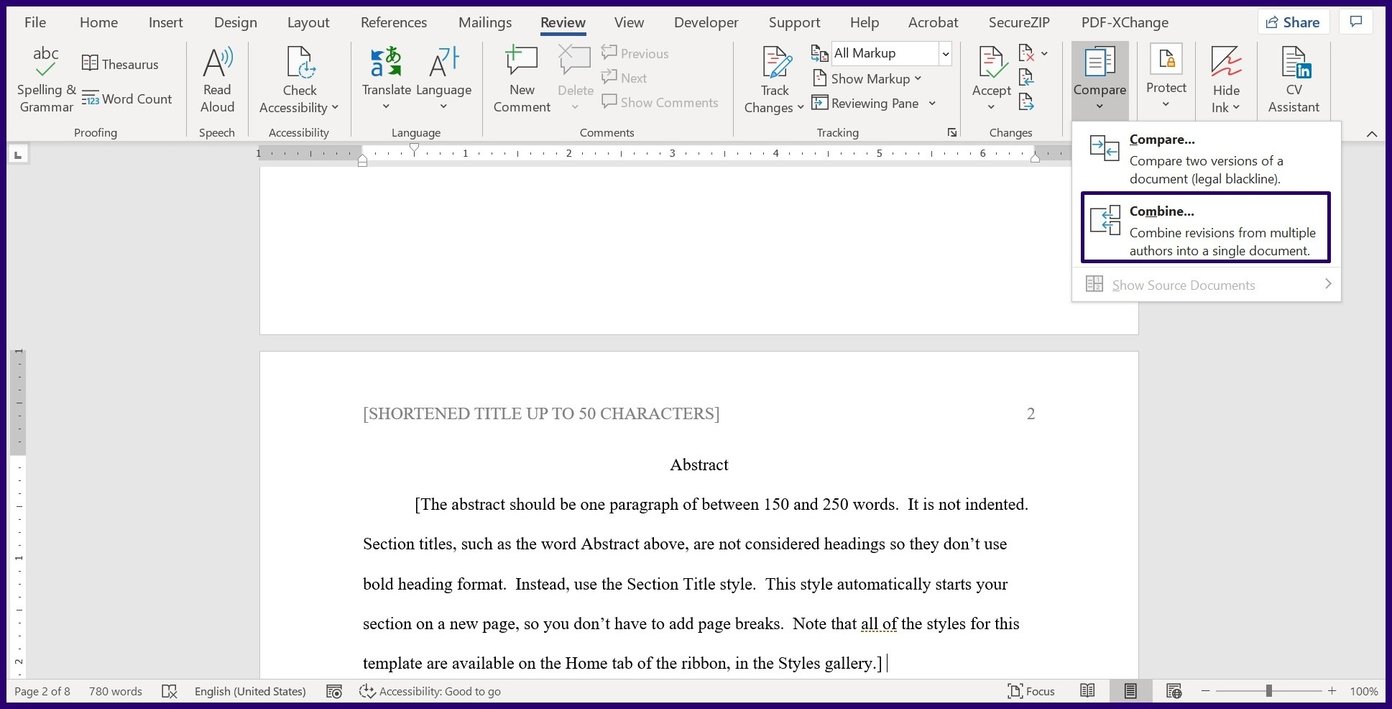Open the Translate tool

pos(386,74)
